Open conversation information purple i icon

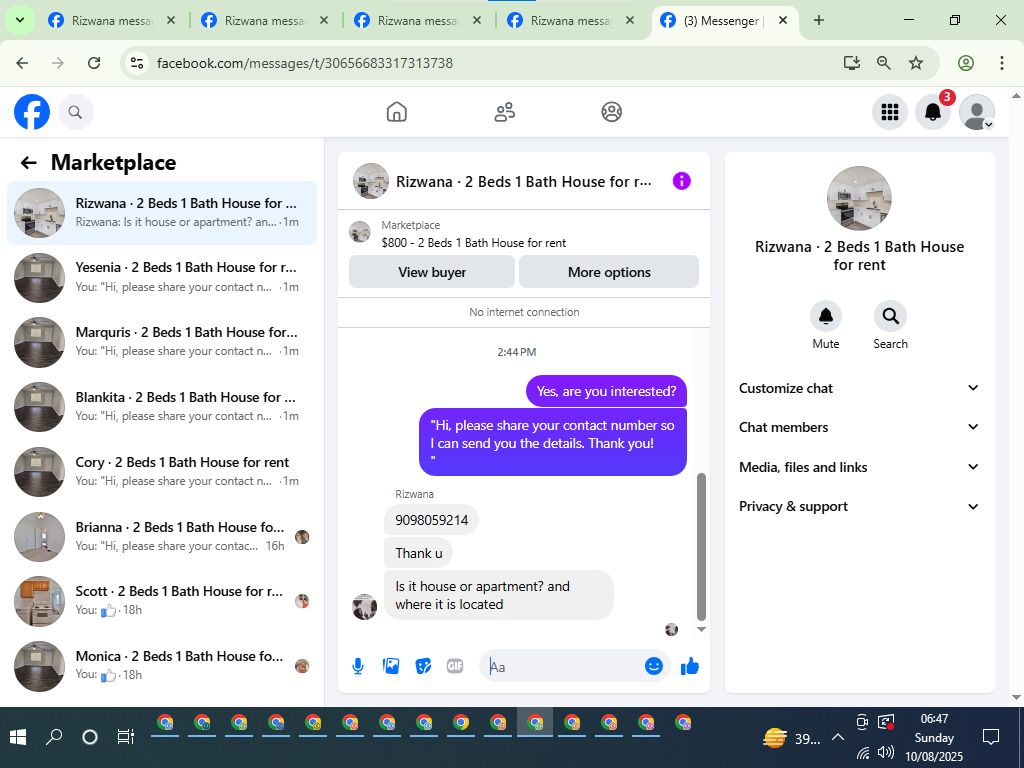pos(681,181)
